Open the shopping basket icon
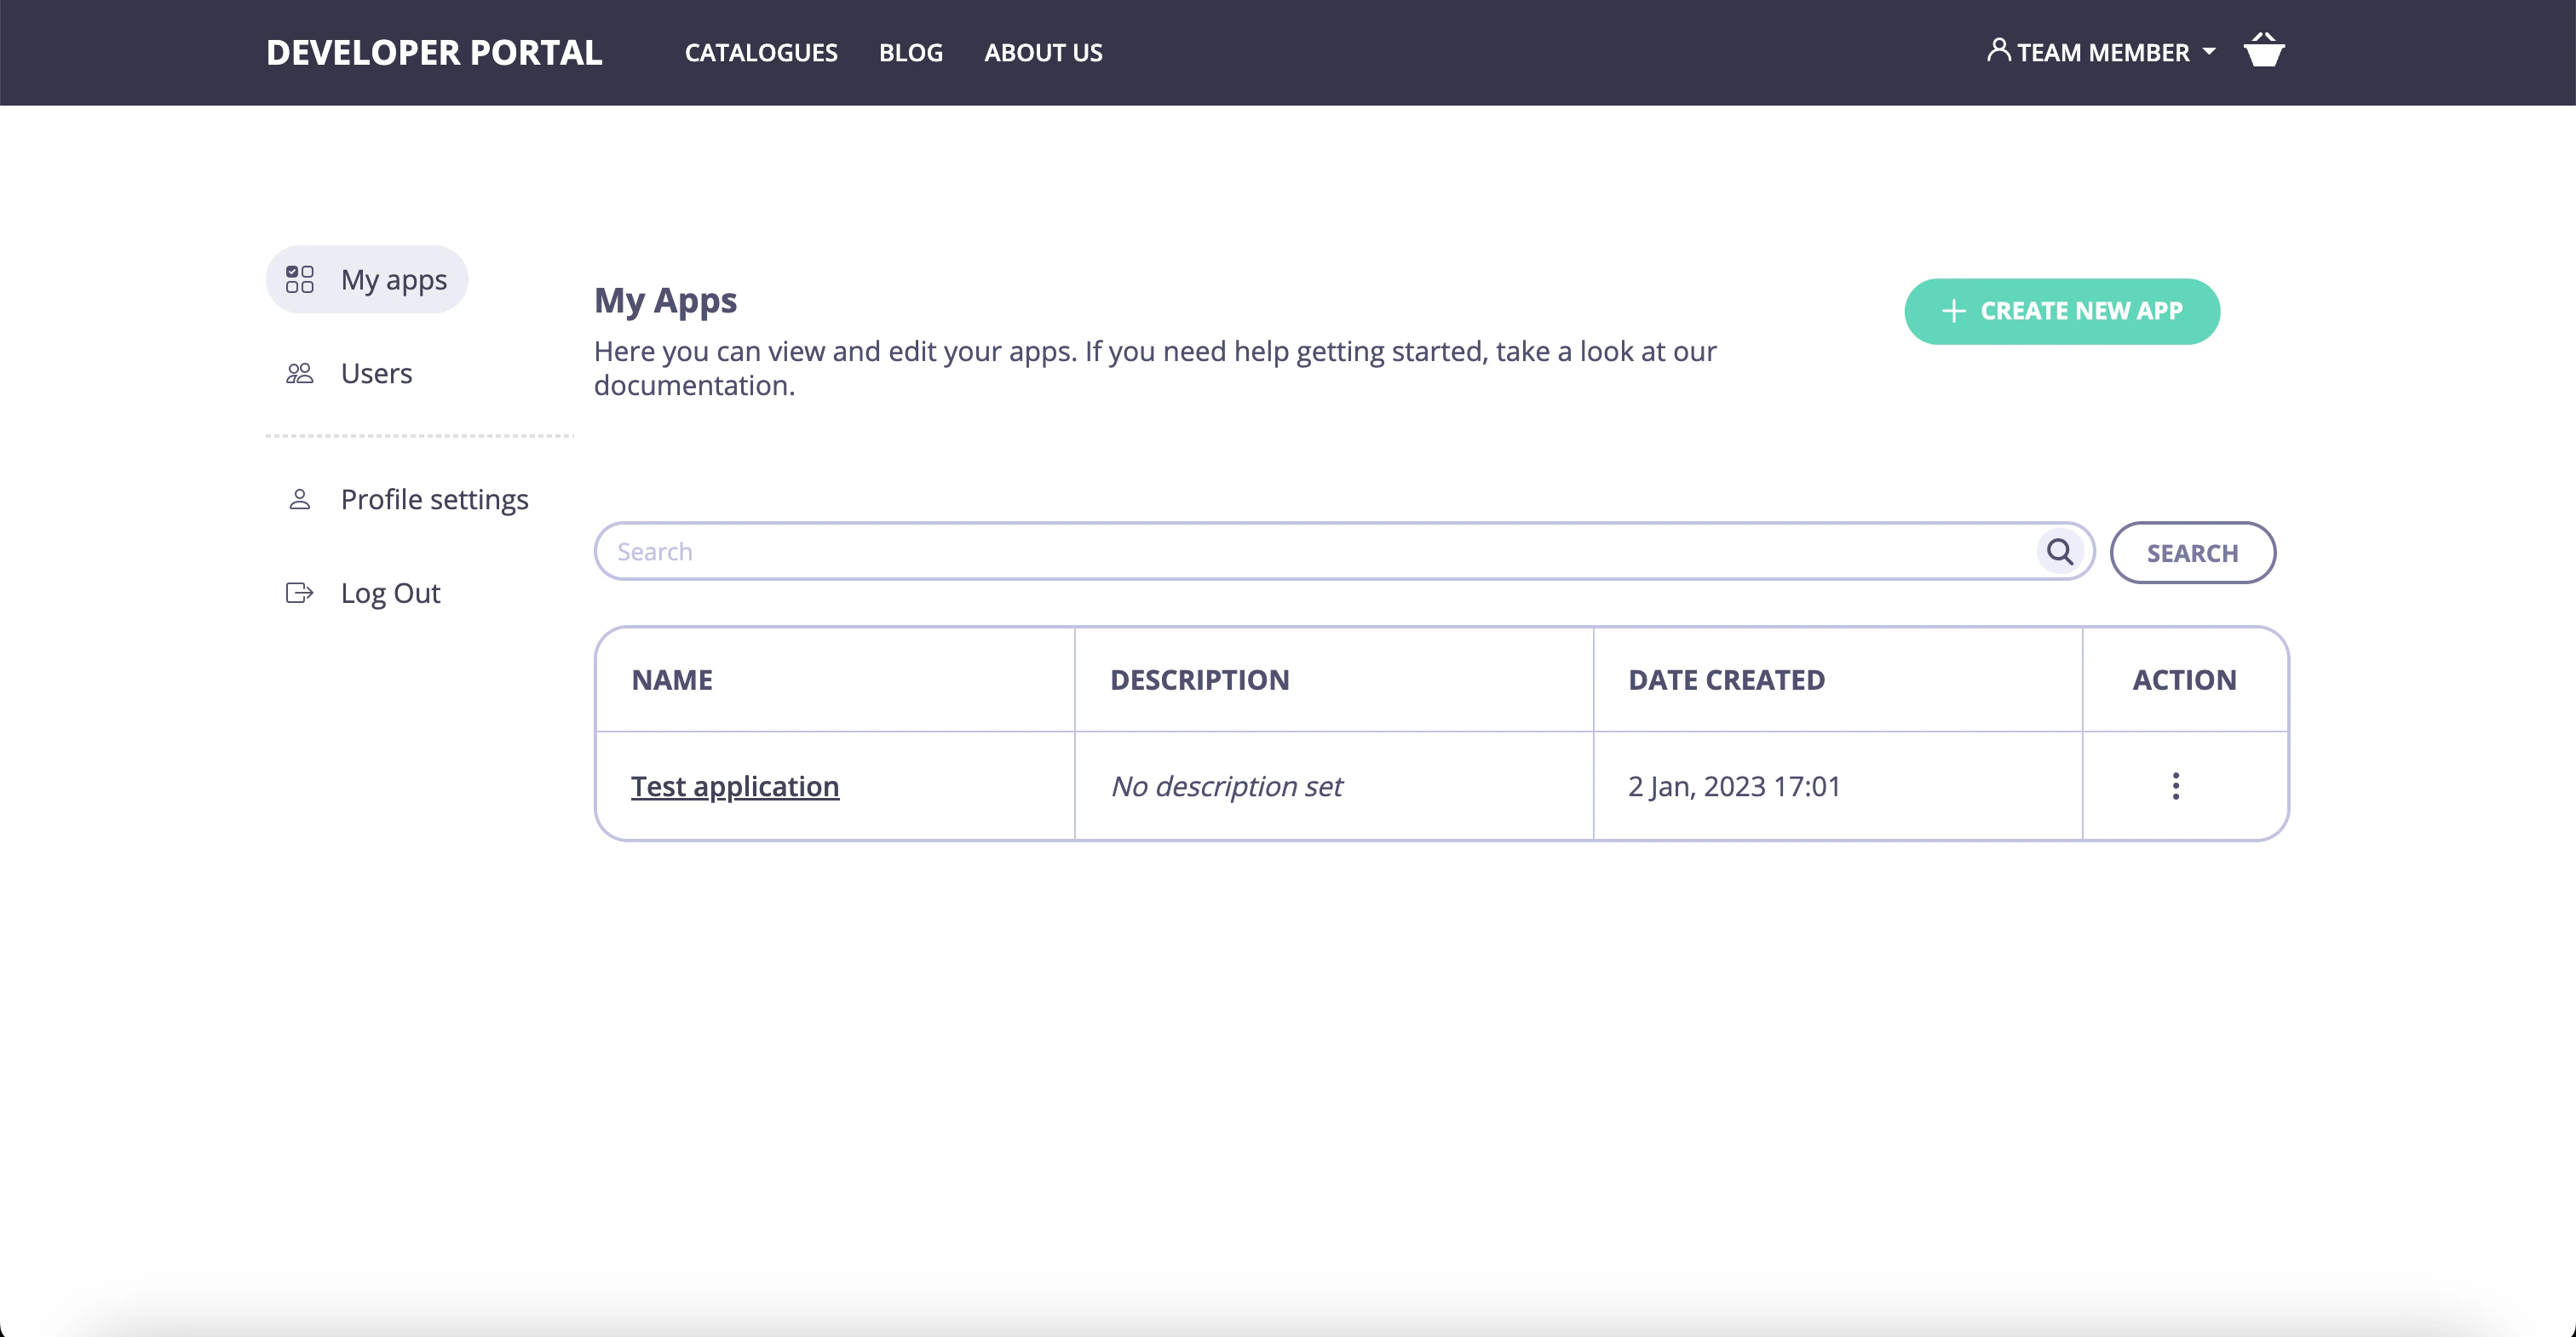This screenshot has width=2576, height=1337. (2264, 50)
